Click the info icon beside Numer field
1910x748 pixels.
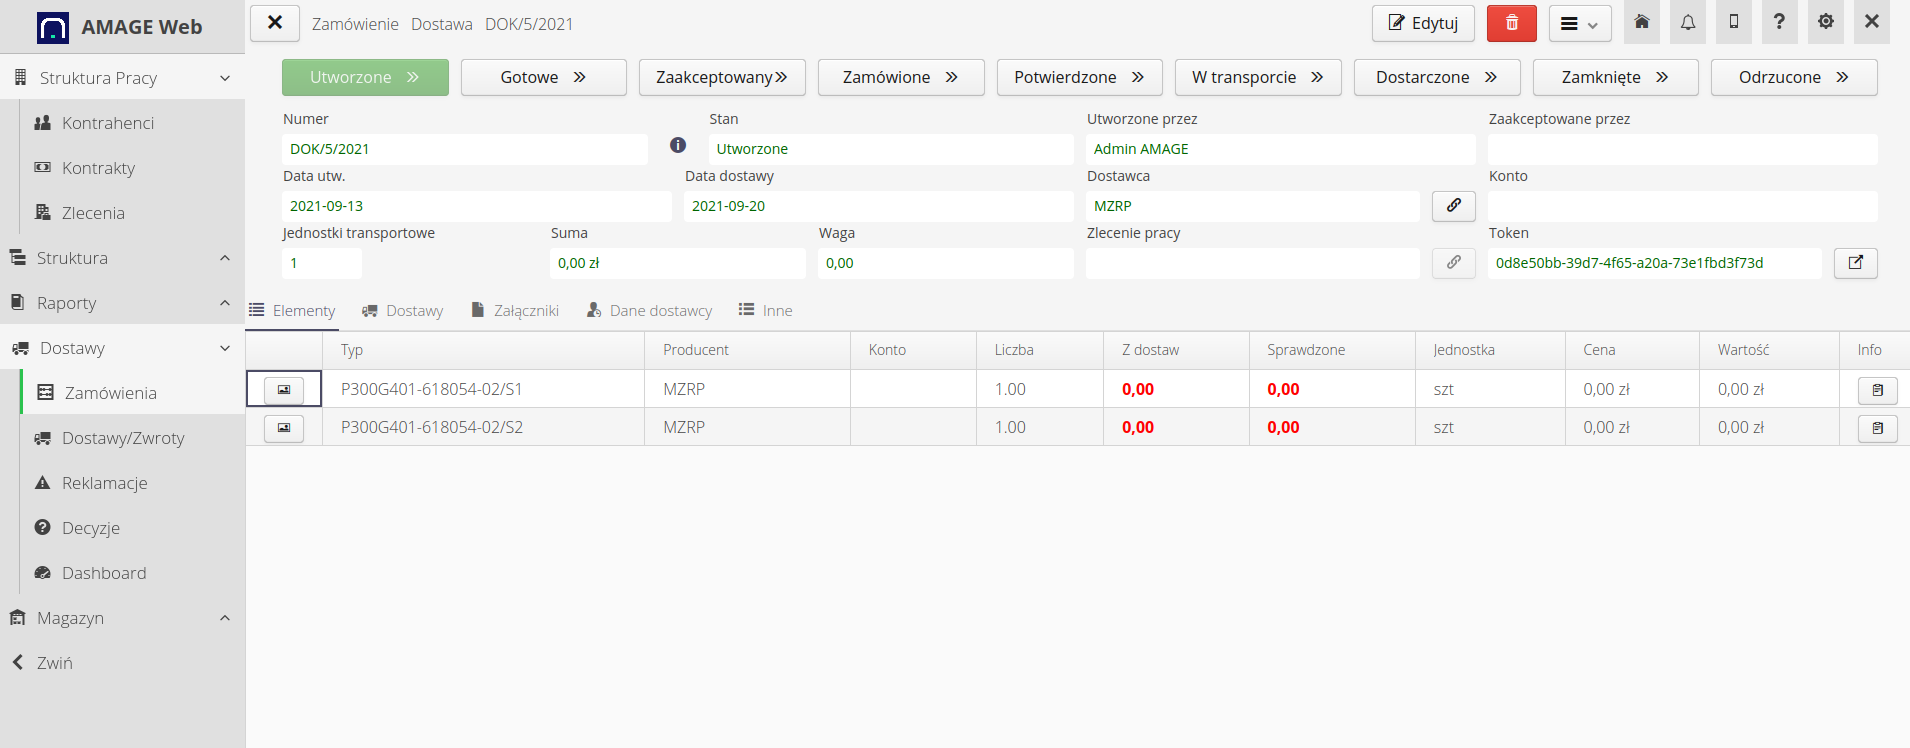[x=678, y=146]
